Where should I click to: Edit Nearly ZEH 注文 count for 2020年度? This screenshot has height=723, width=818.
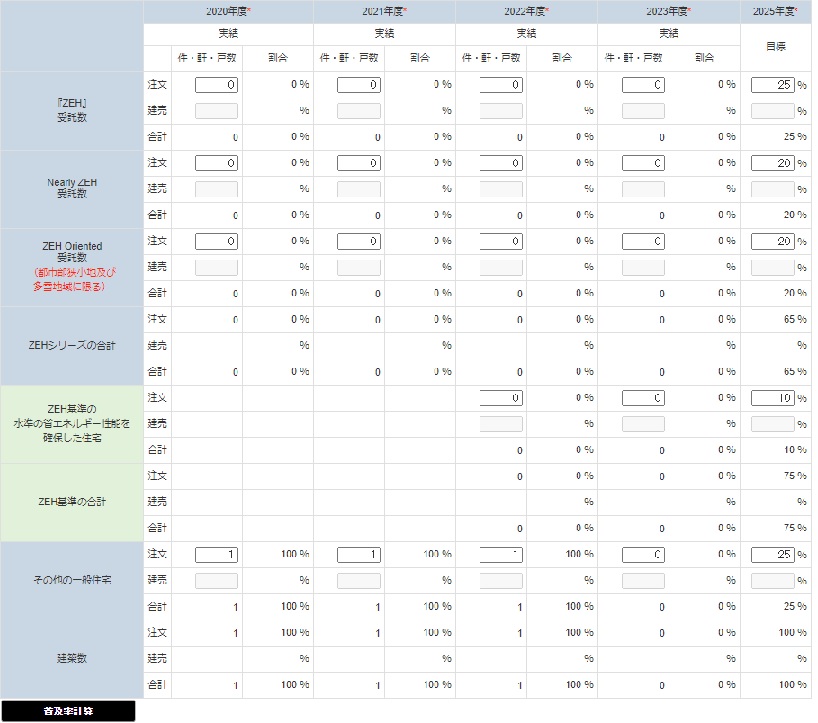(216, 163)
